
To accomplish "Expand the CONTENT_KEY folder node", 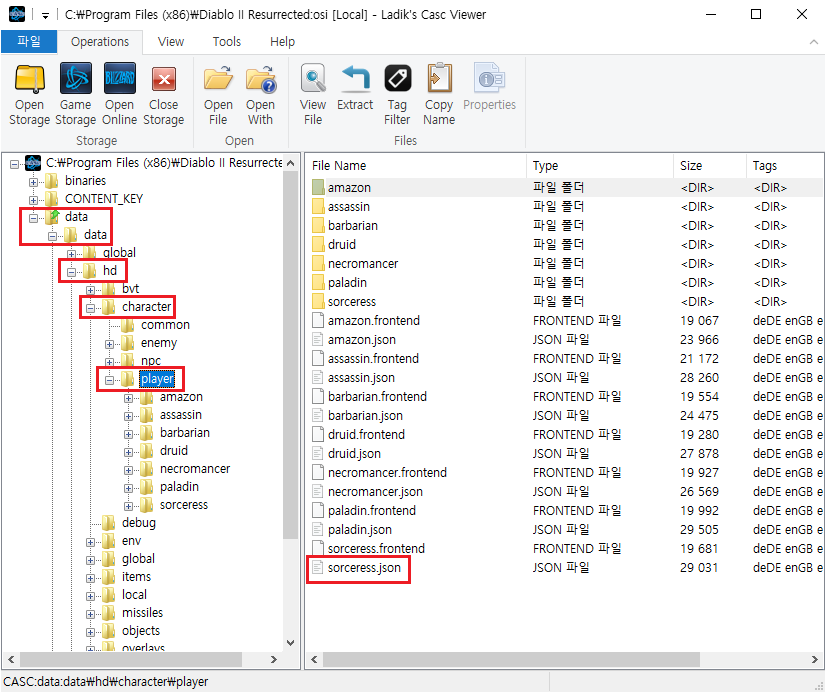I will (33, 200).
